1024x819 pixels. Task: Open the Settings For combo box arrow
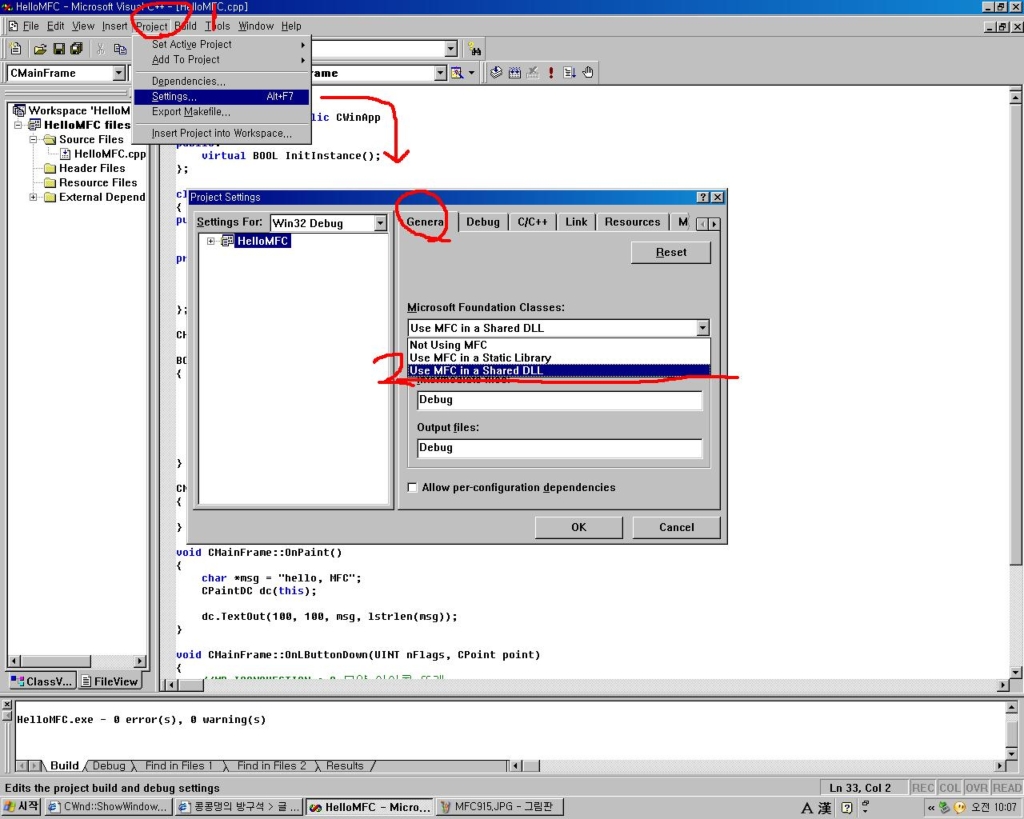(380, 223)
